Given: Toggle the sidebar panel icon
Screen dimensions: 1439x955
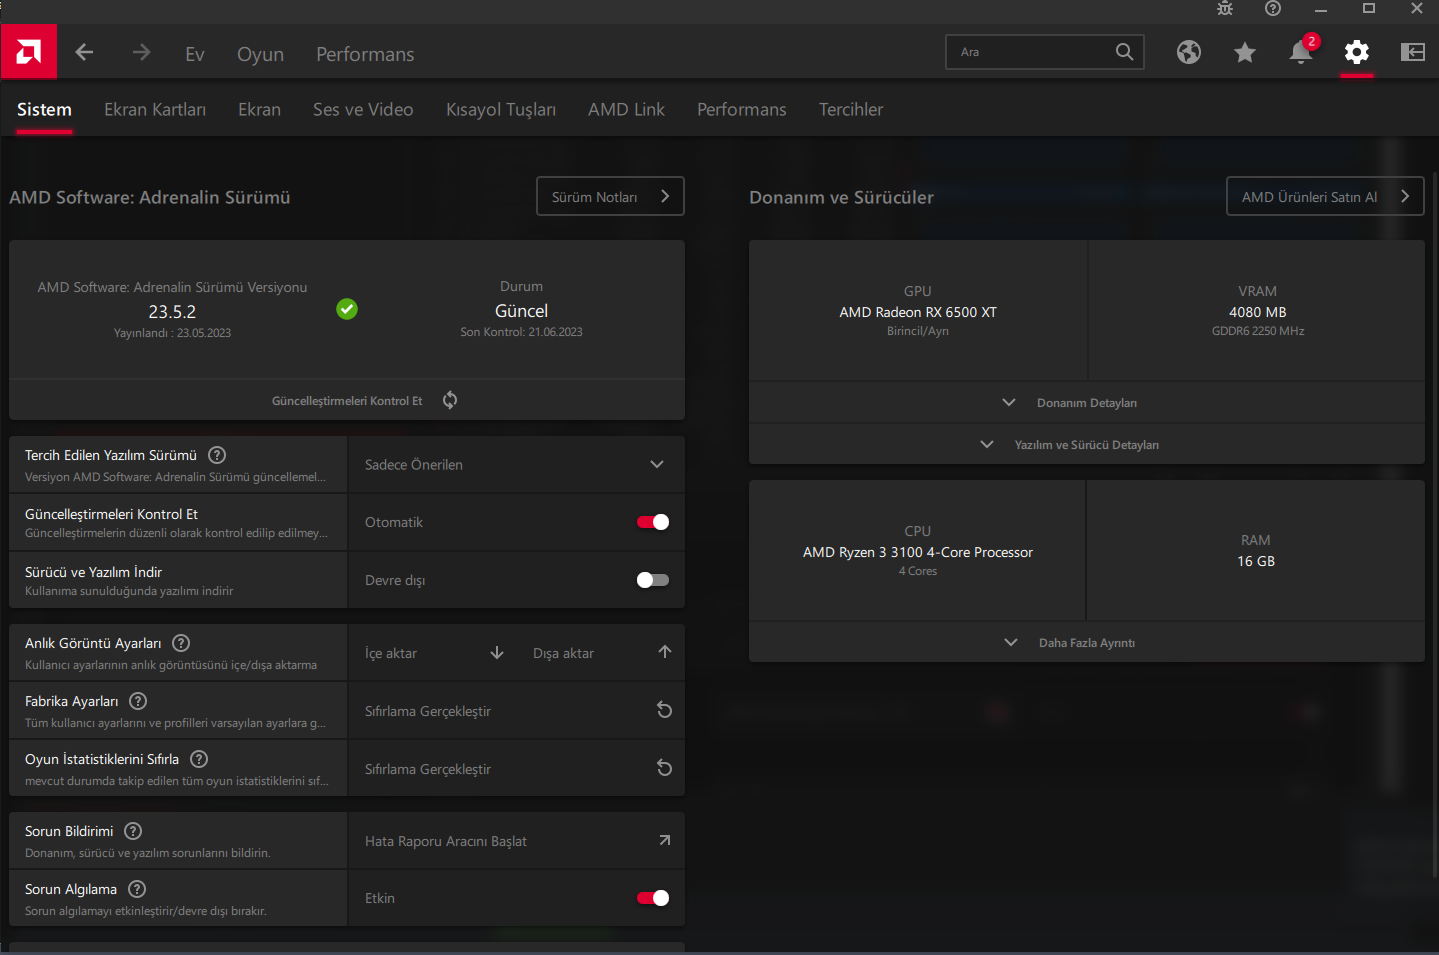Looking at the screenshot, I should click(x=1412, y=52).
